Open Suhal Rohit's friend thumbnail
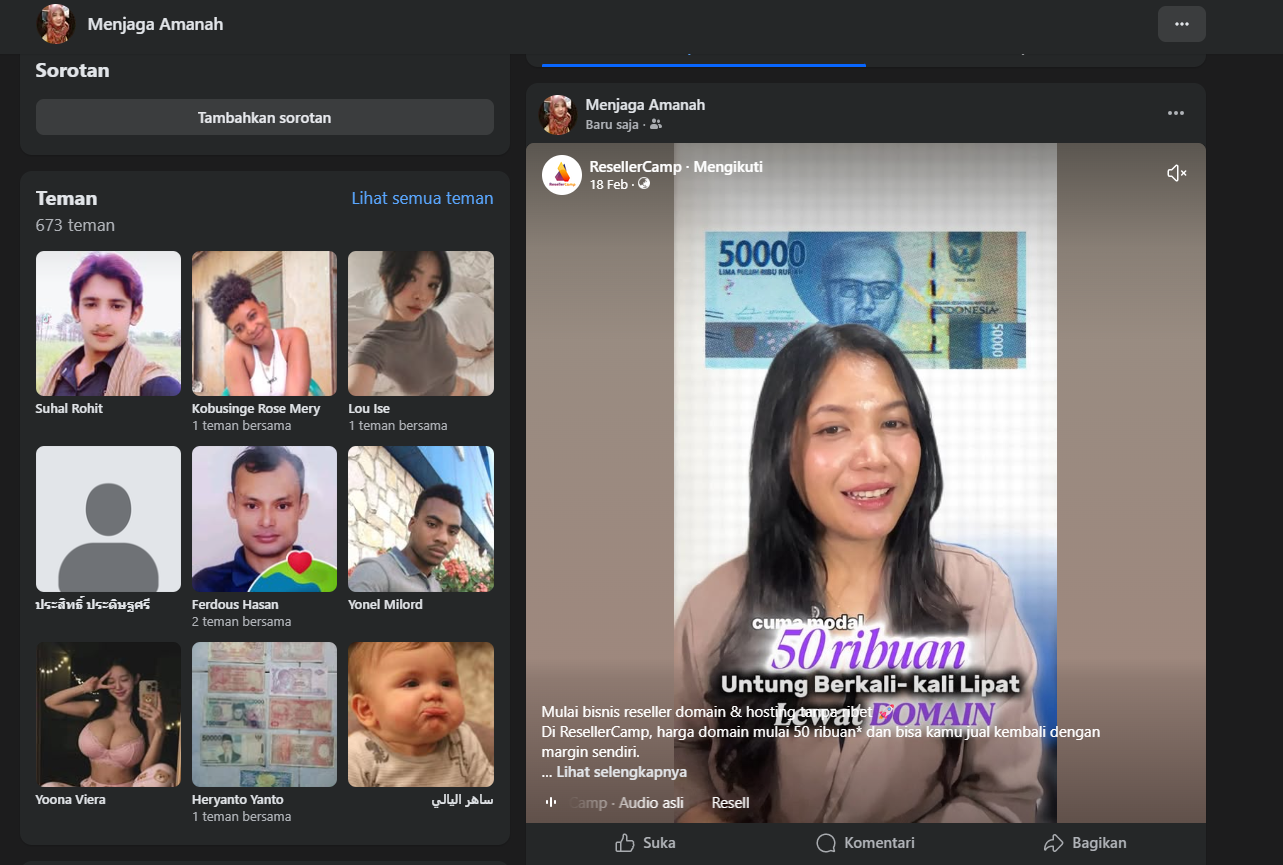 pyautogui.click(x=108, y=323)
